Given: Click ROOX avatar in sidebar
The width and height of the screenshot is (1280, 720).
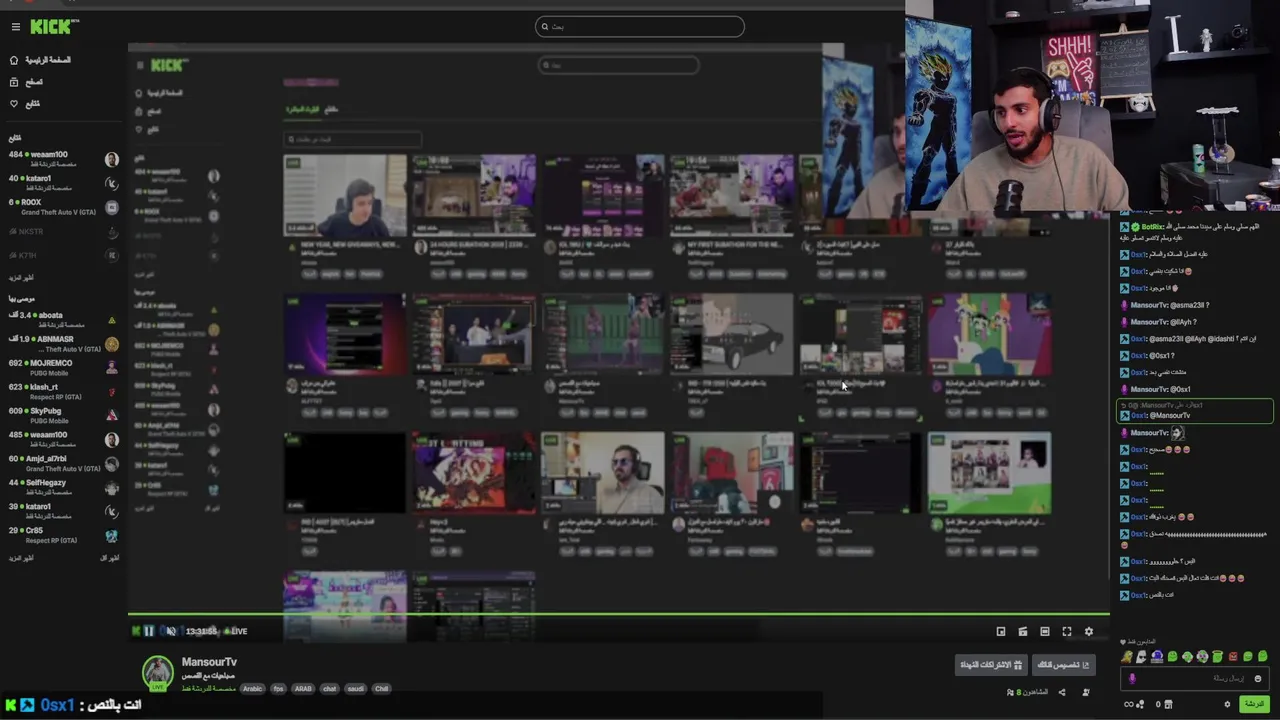Looking at the screenshot, I should 112,207.
